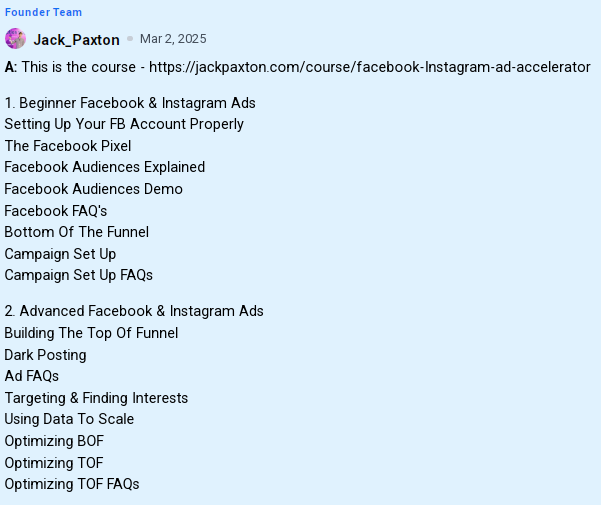Click the Setting Up Your FB Account line
The height and width of the screenshot is (505, 601).
coord(124,124)
